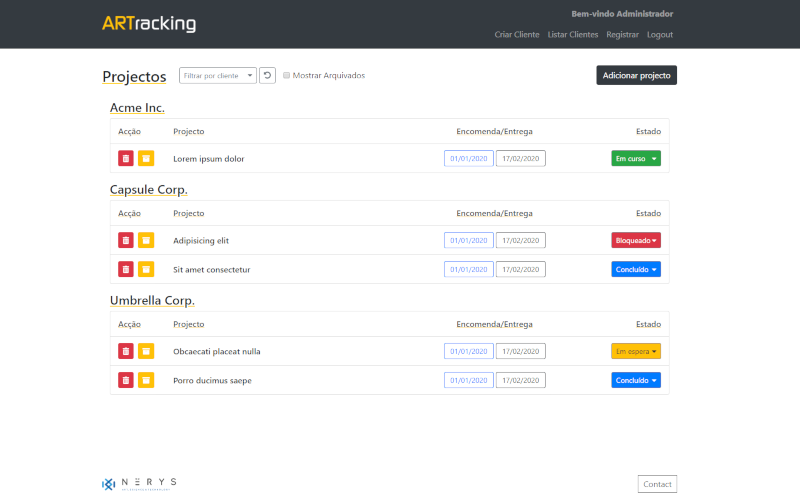Click the ARTracking logo
800x500 pixels.
149,23
